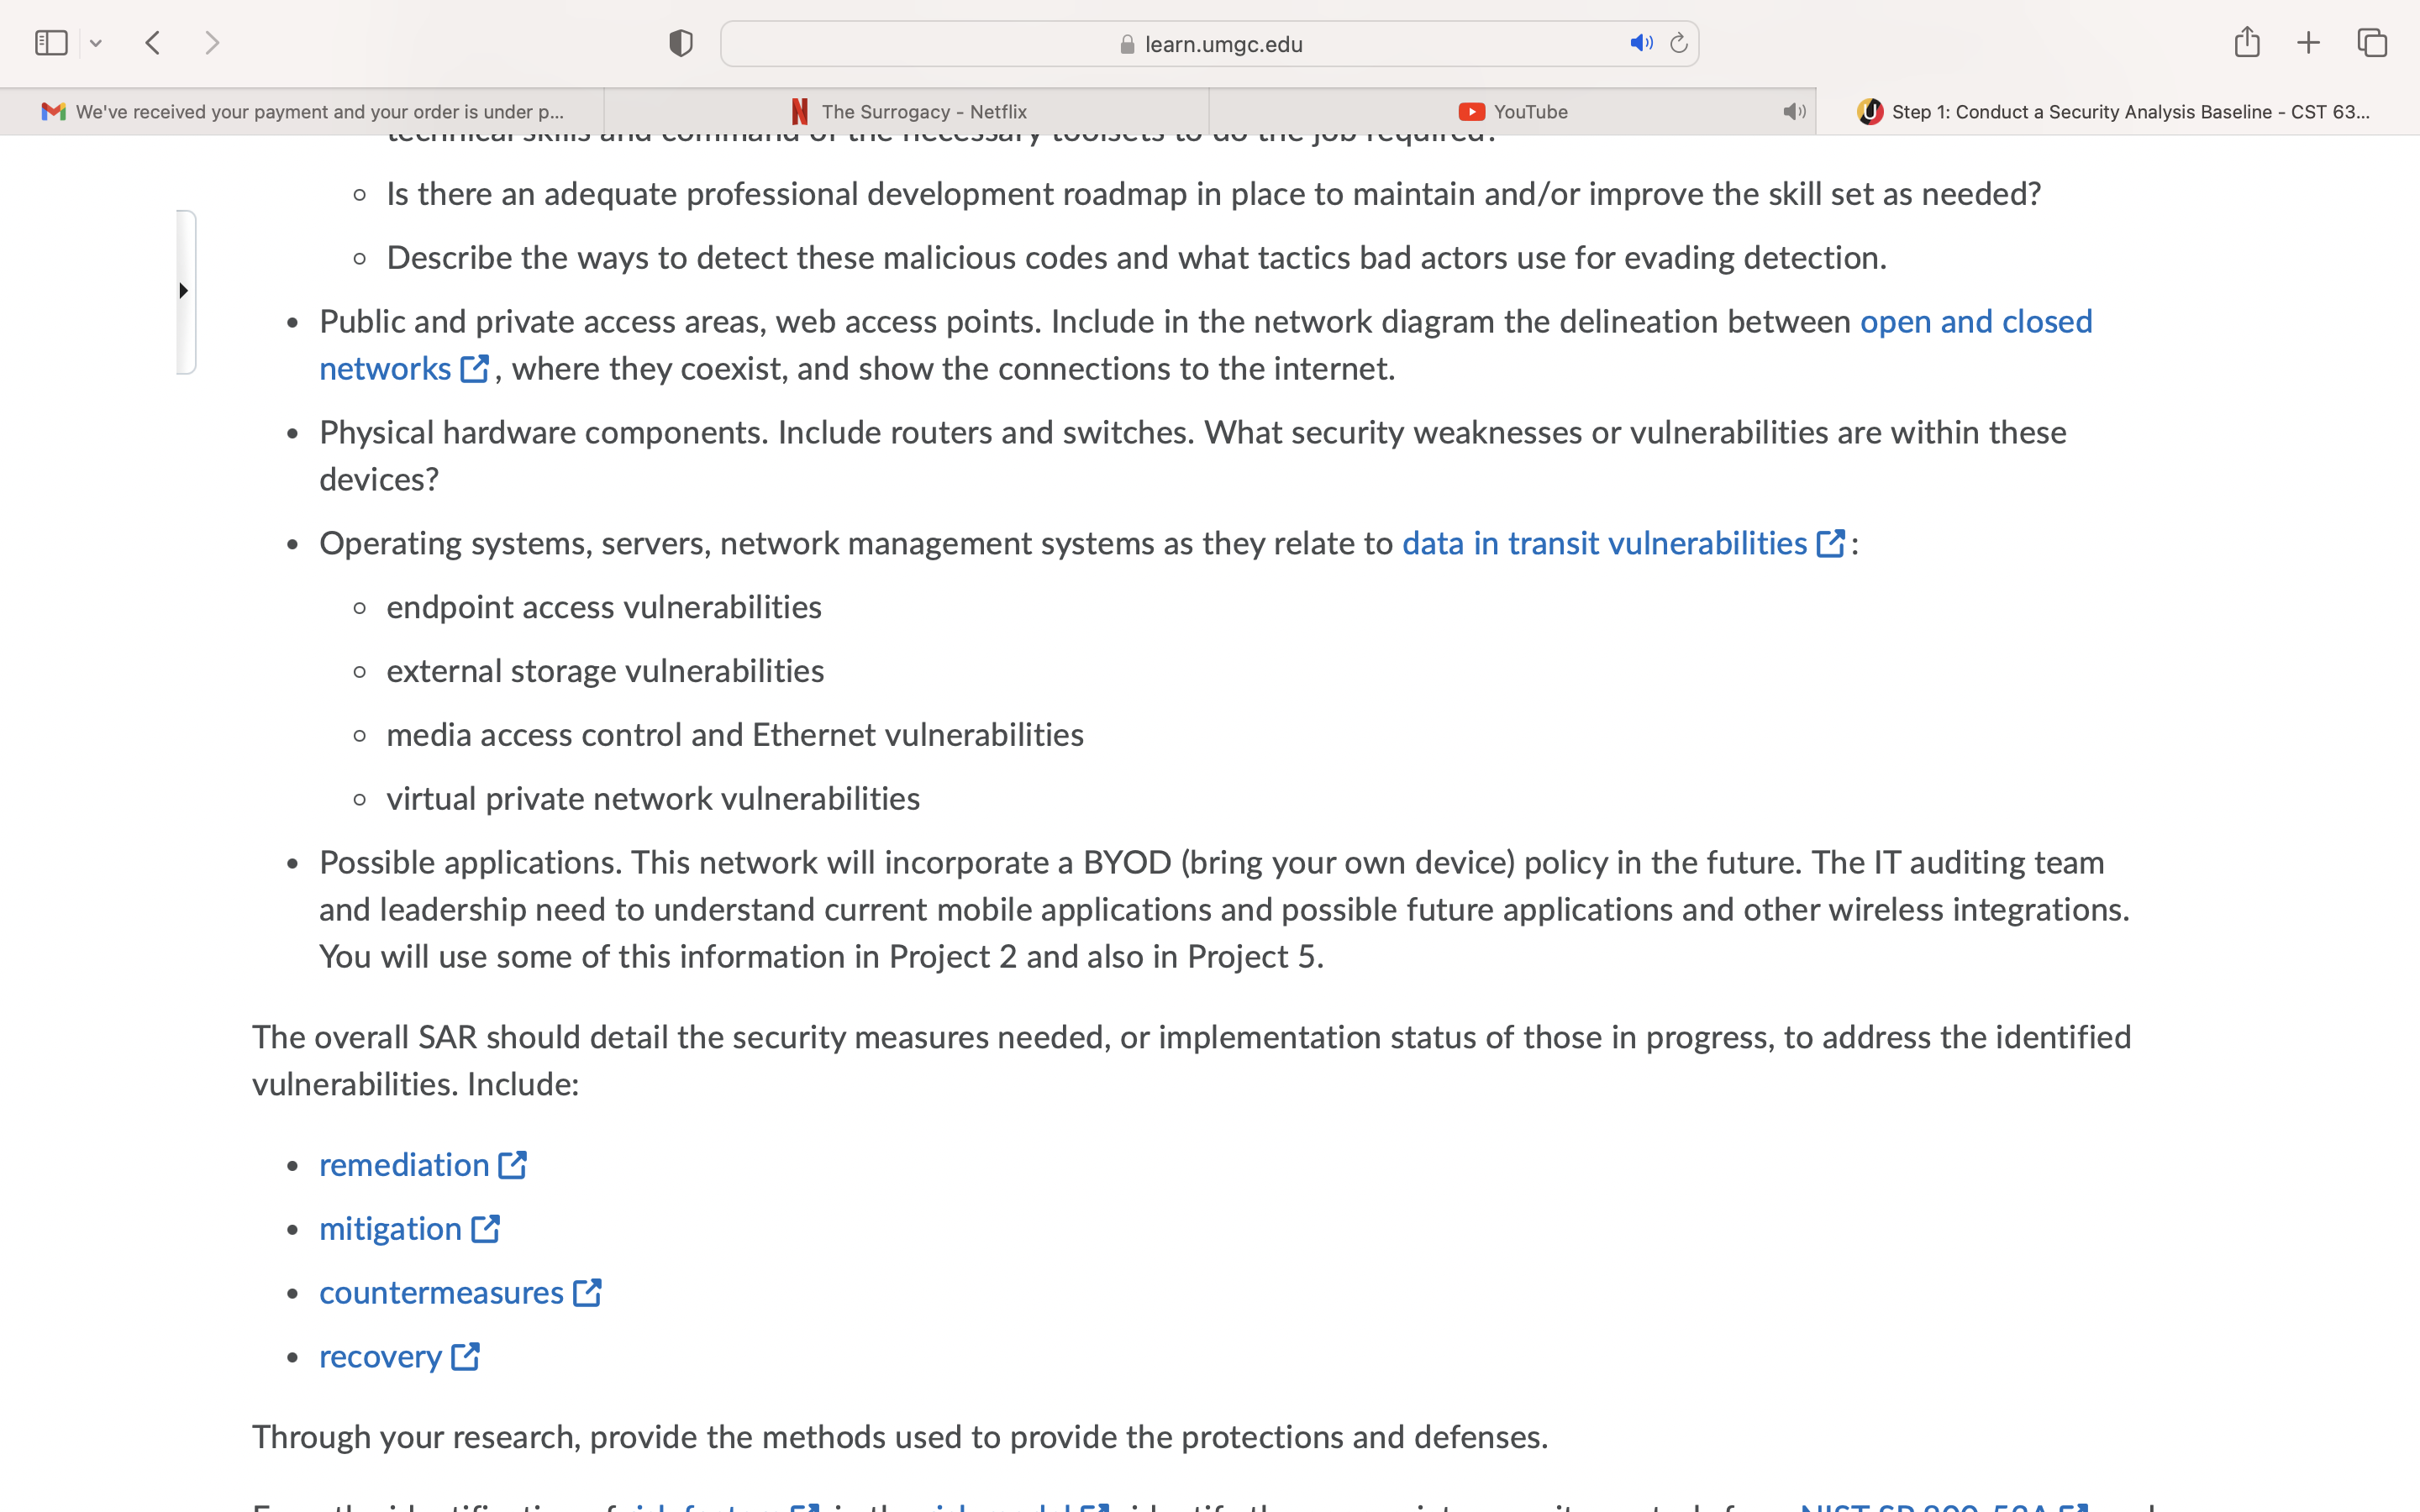Click 'Is there an adequate professional development roadmap'
The image size is (2420, 1512).
coord(1213,195)
